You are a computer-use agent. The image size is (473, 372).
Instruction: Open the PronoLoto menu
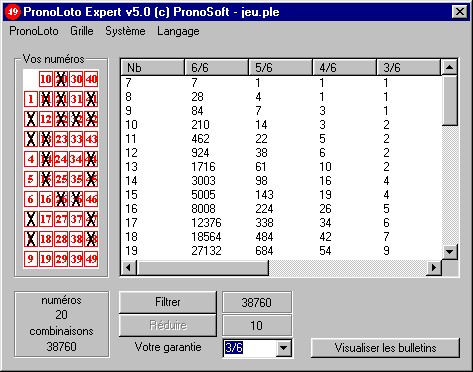(x=34, y=31)
